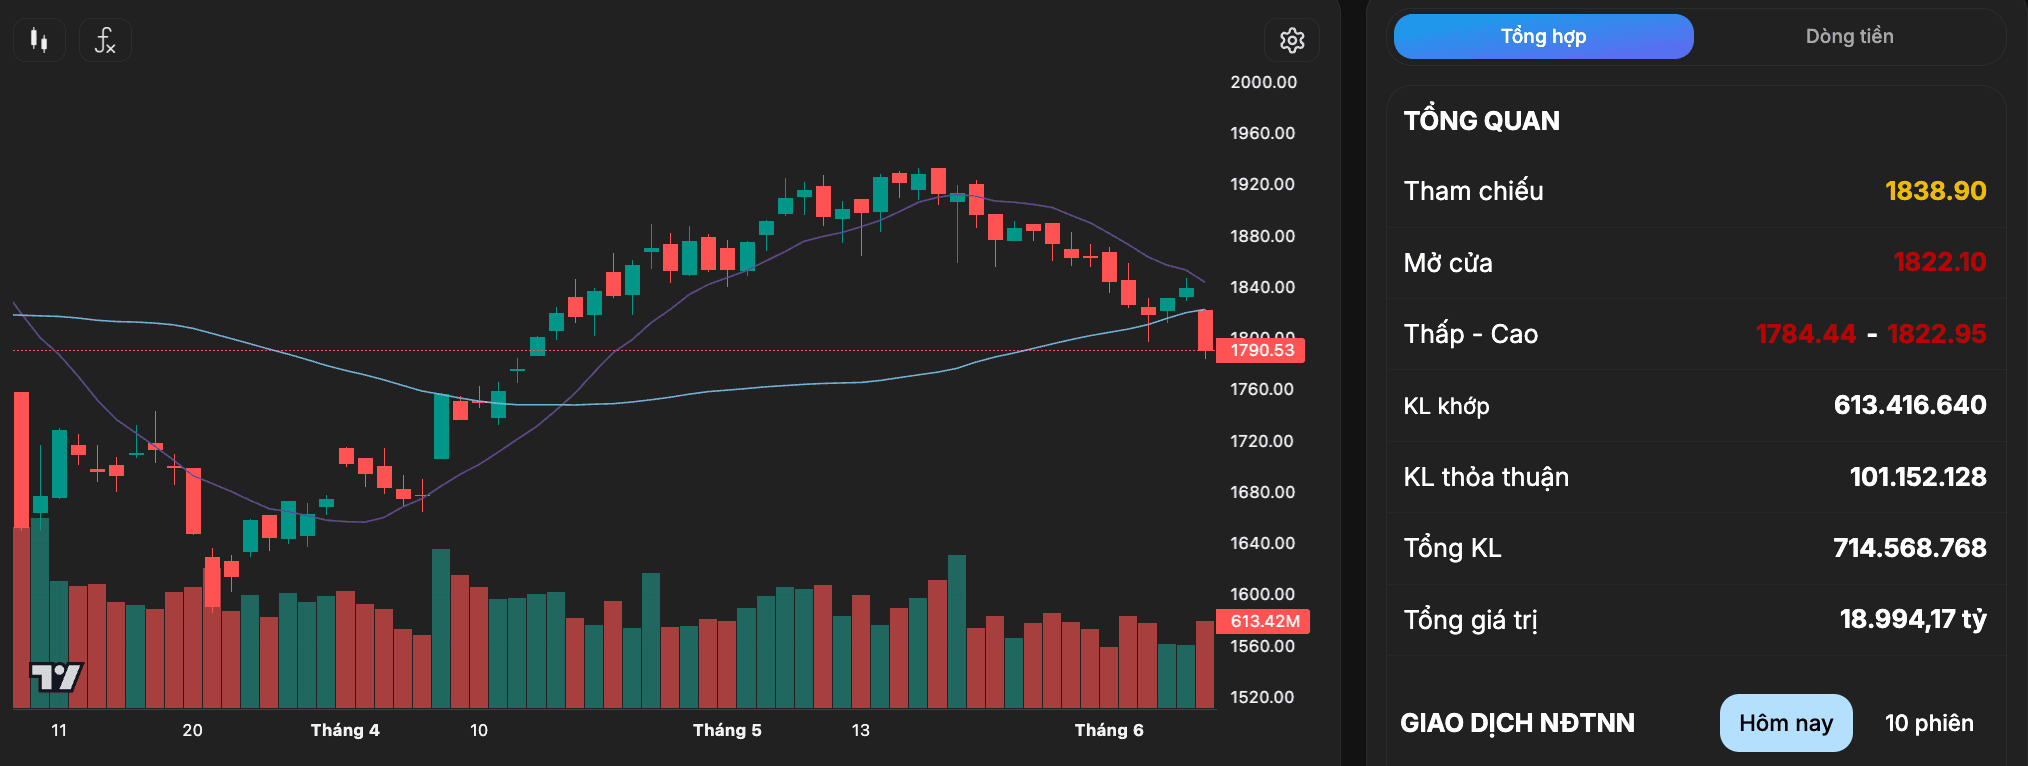
Task: Click the last red candlestick on chart
Action: tap(1206, 330)
